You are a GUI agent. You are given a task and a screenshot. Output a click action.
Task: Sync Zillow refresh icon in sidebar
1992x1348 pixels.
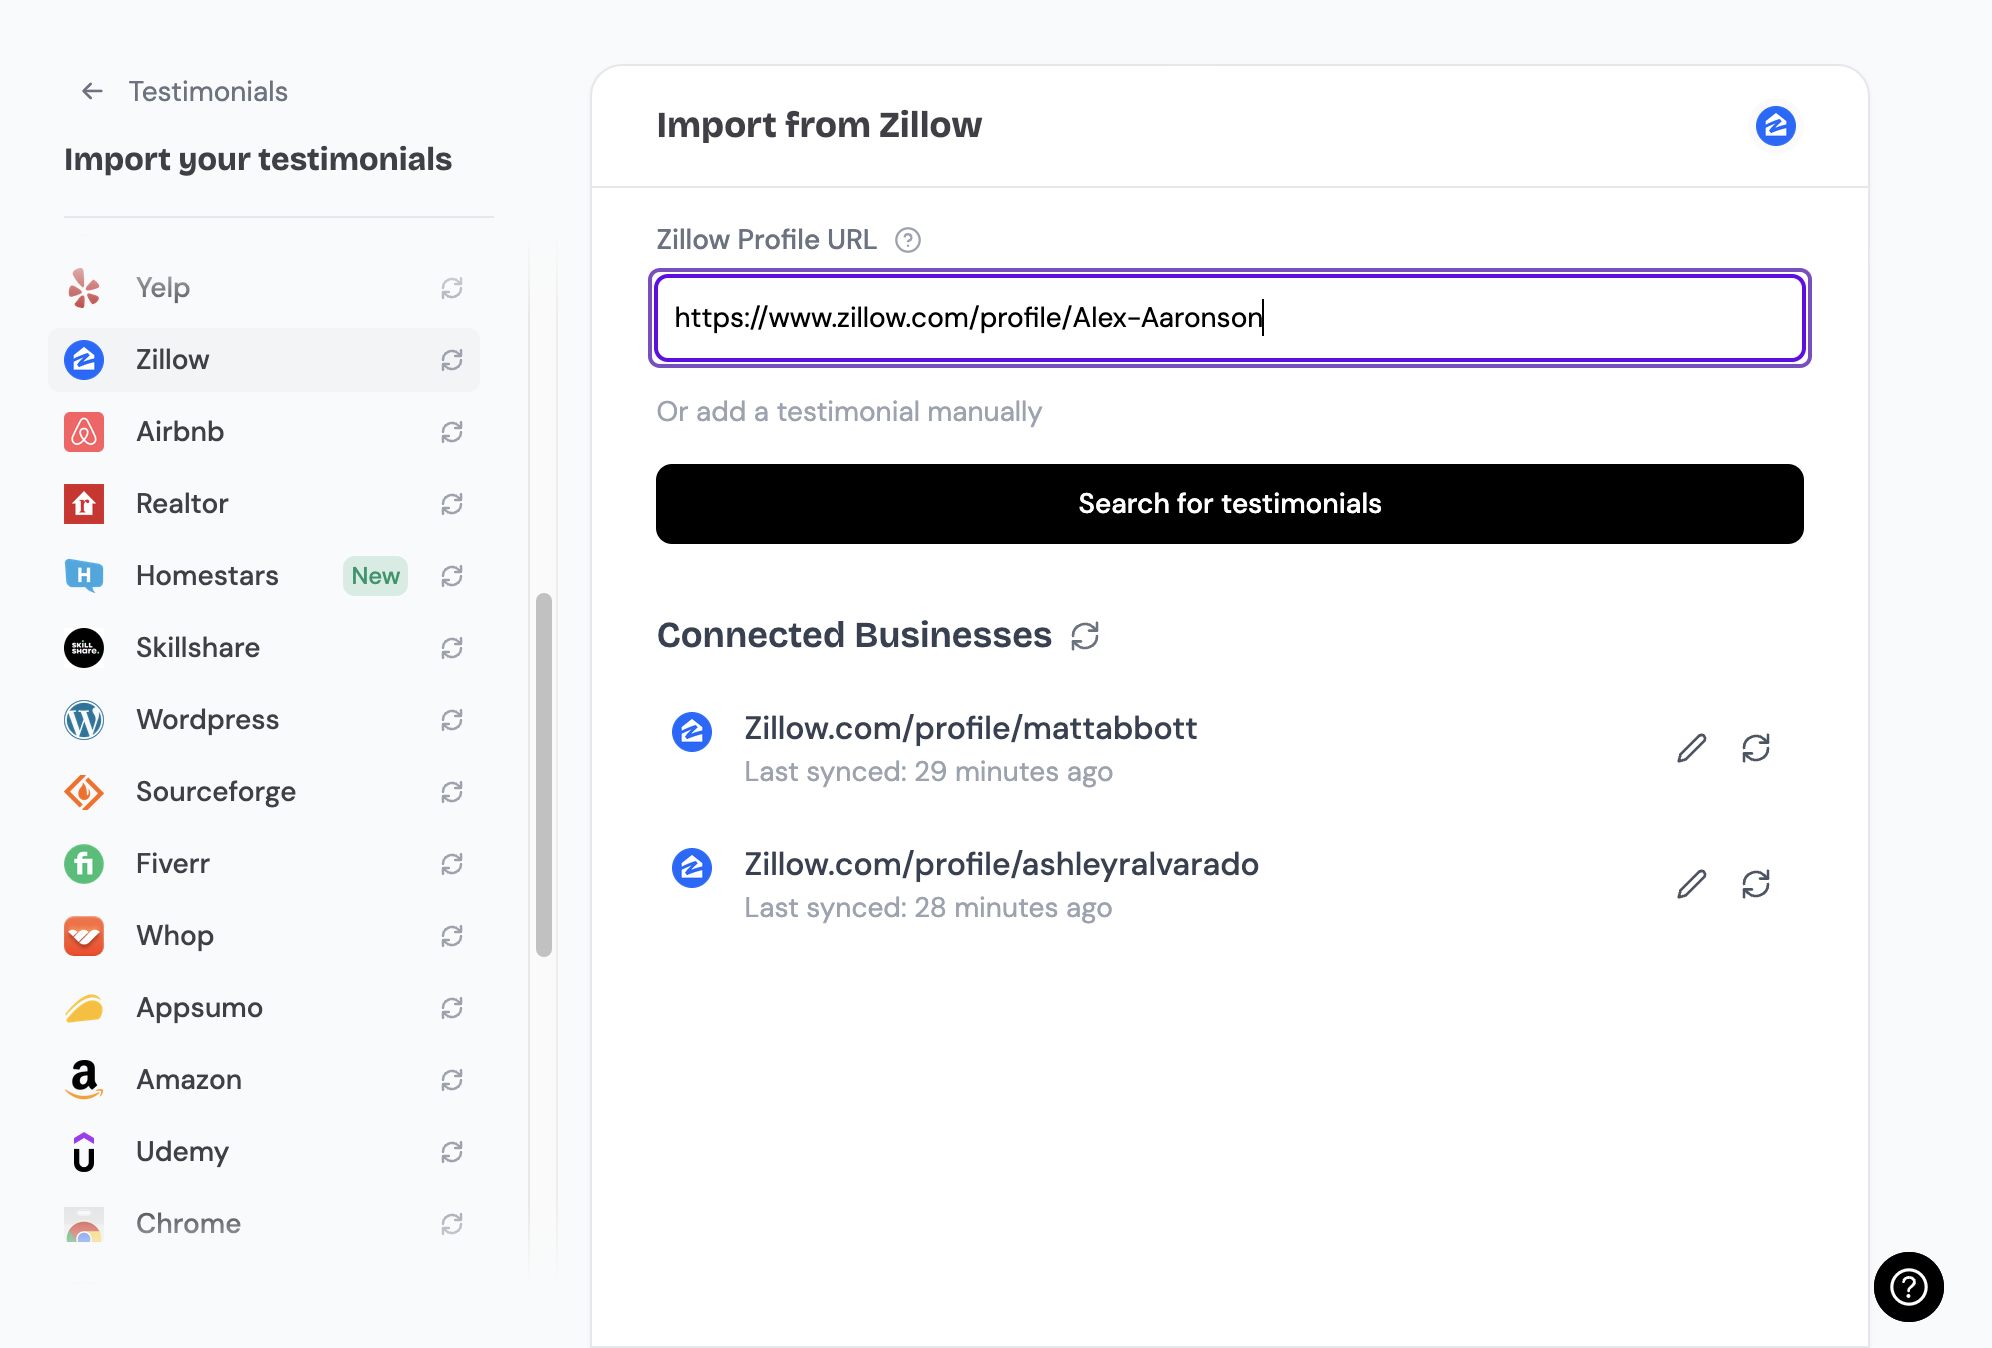(452, 360)
